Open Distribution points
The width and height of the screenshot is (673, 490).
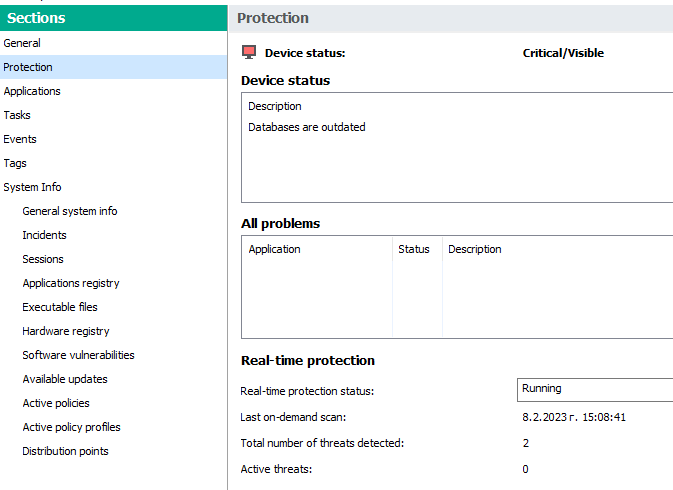tap(65, 451)
